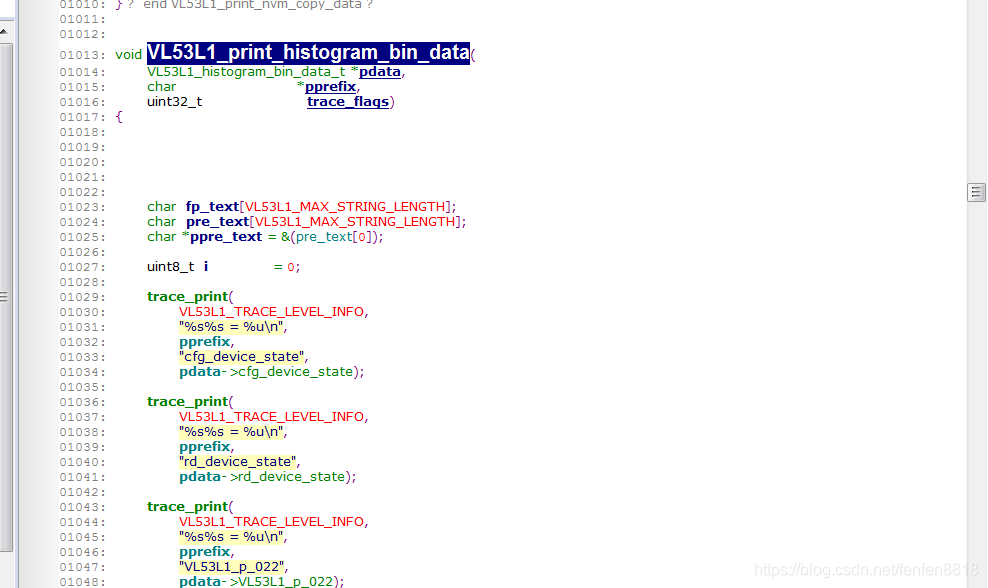Click the VL53L1_histogram_bin_data_t type name
Viewport: 988px width, 588px height.
(x=246, y=72)
